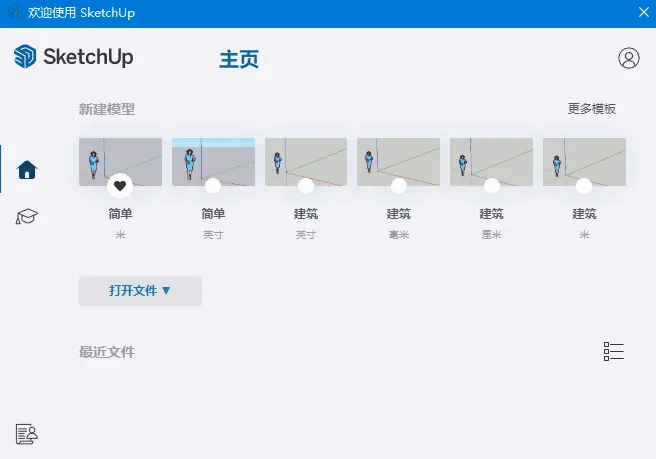The image size is (656, 459).
Task: Open the 更多模板 link
Action: click(592, 109)
